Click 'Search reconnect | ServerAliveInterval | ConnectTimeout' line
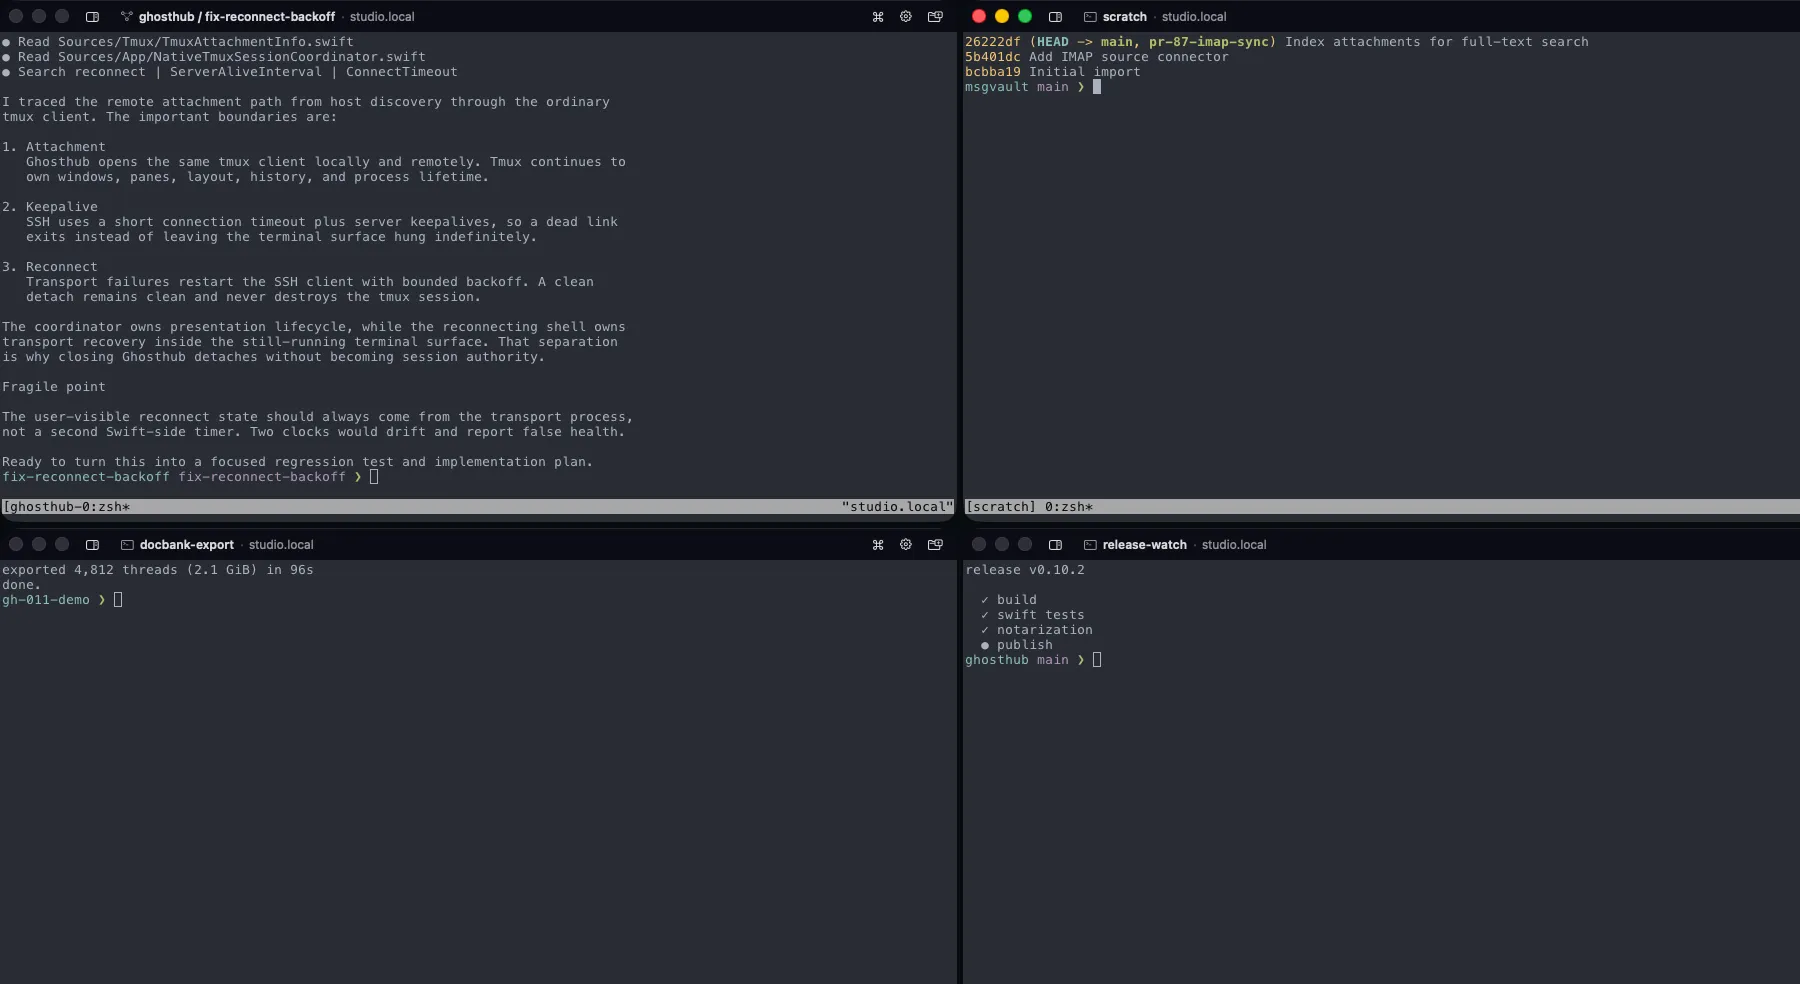This screenshot has height=984, width=1800. pos(230,72)
